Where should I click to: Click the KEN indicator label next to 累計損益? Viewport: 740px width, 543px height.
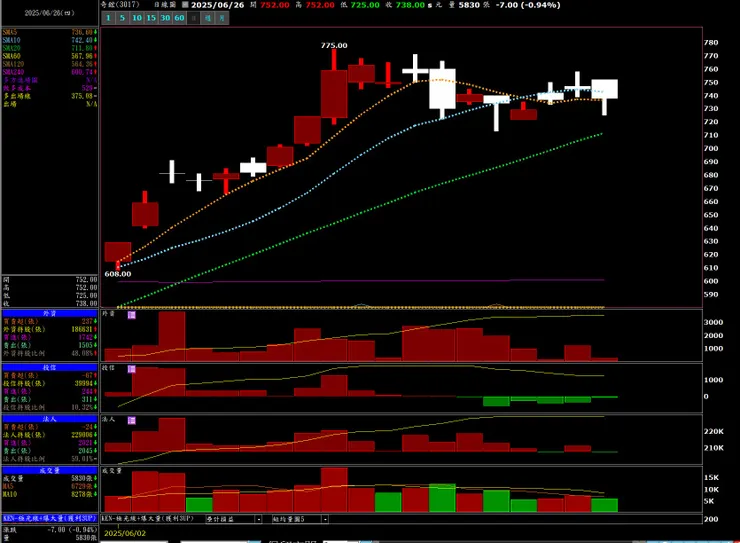click(148, 519)
